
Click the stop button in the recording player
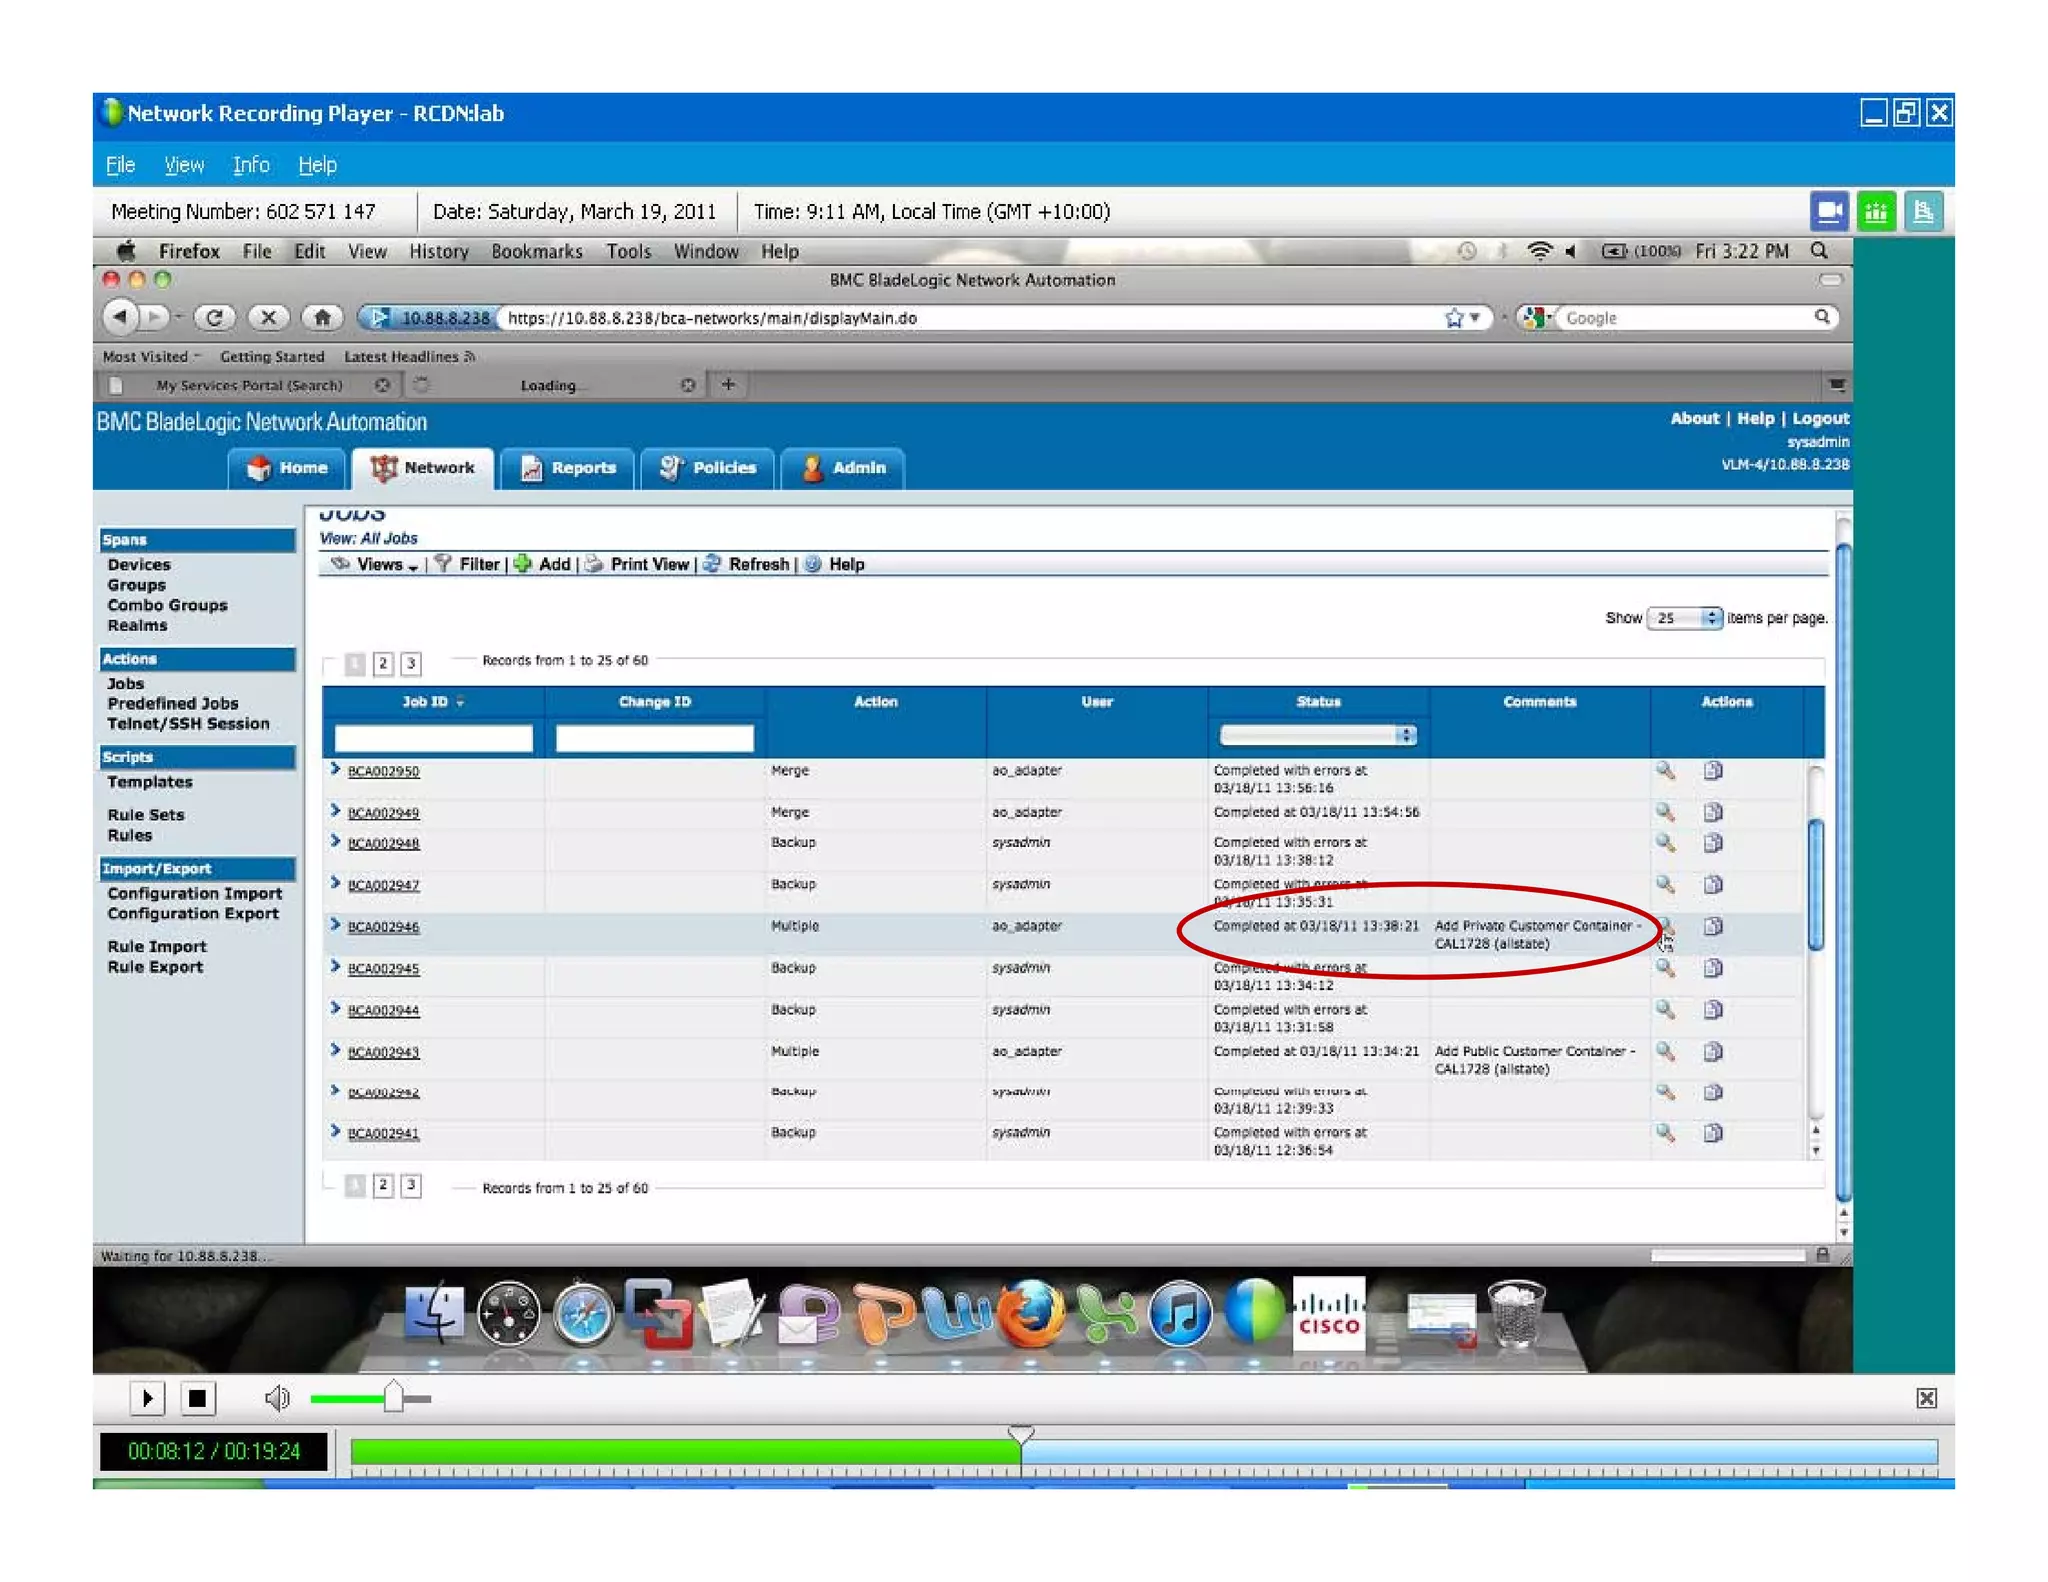click(197, 1397)
